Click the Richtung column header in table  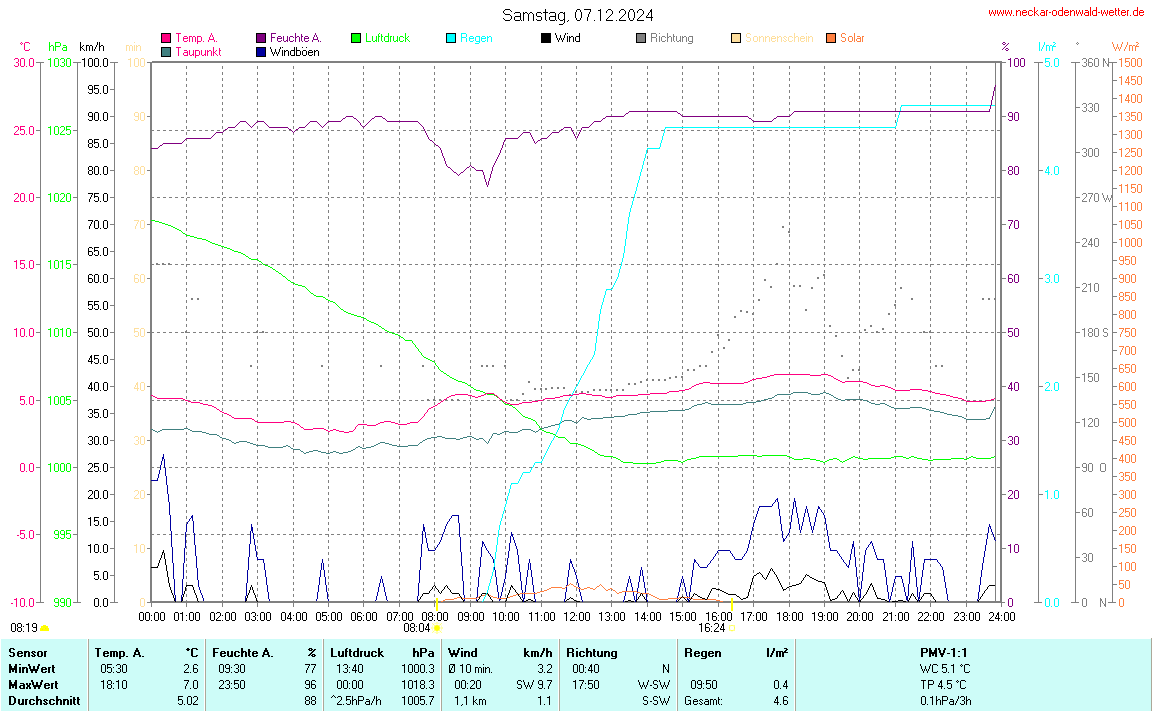tap(590, 653)
